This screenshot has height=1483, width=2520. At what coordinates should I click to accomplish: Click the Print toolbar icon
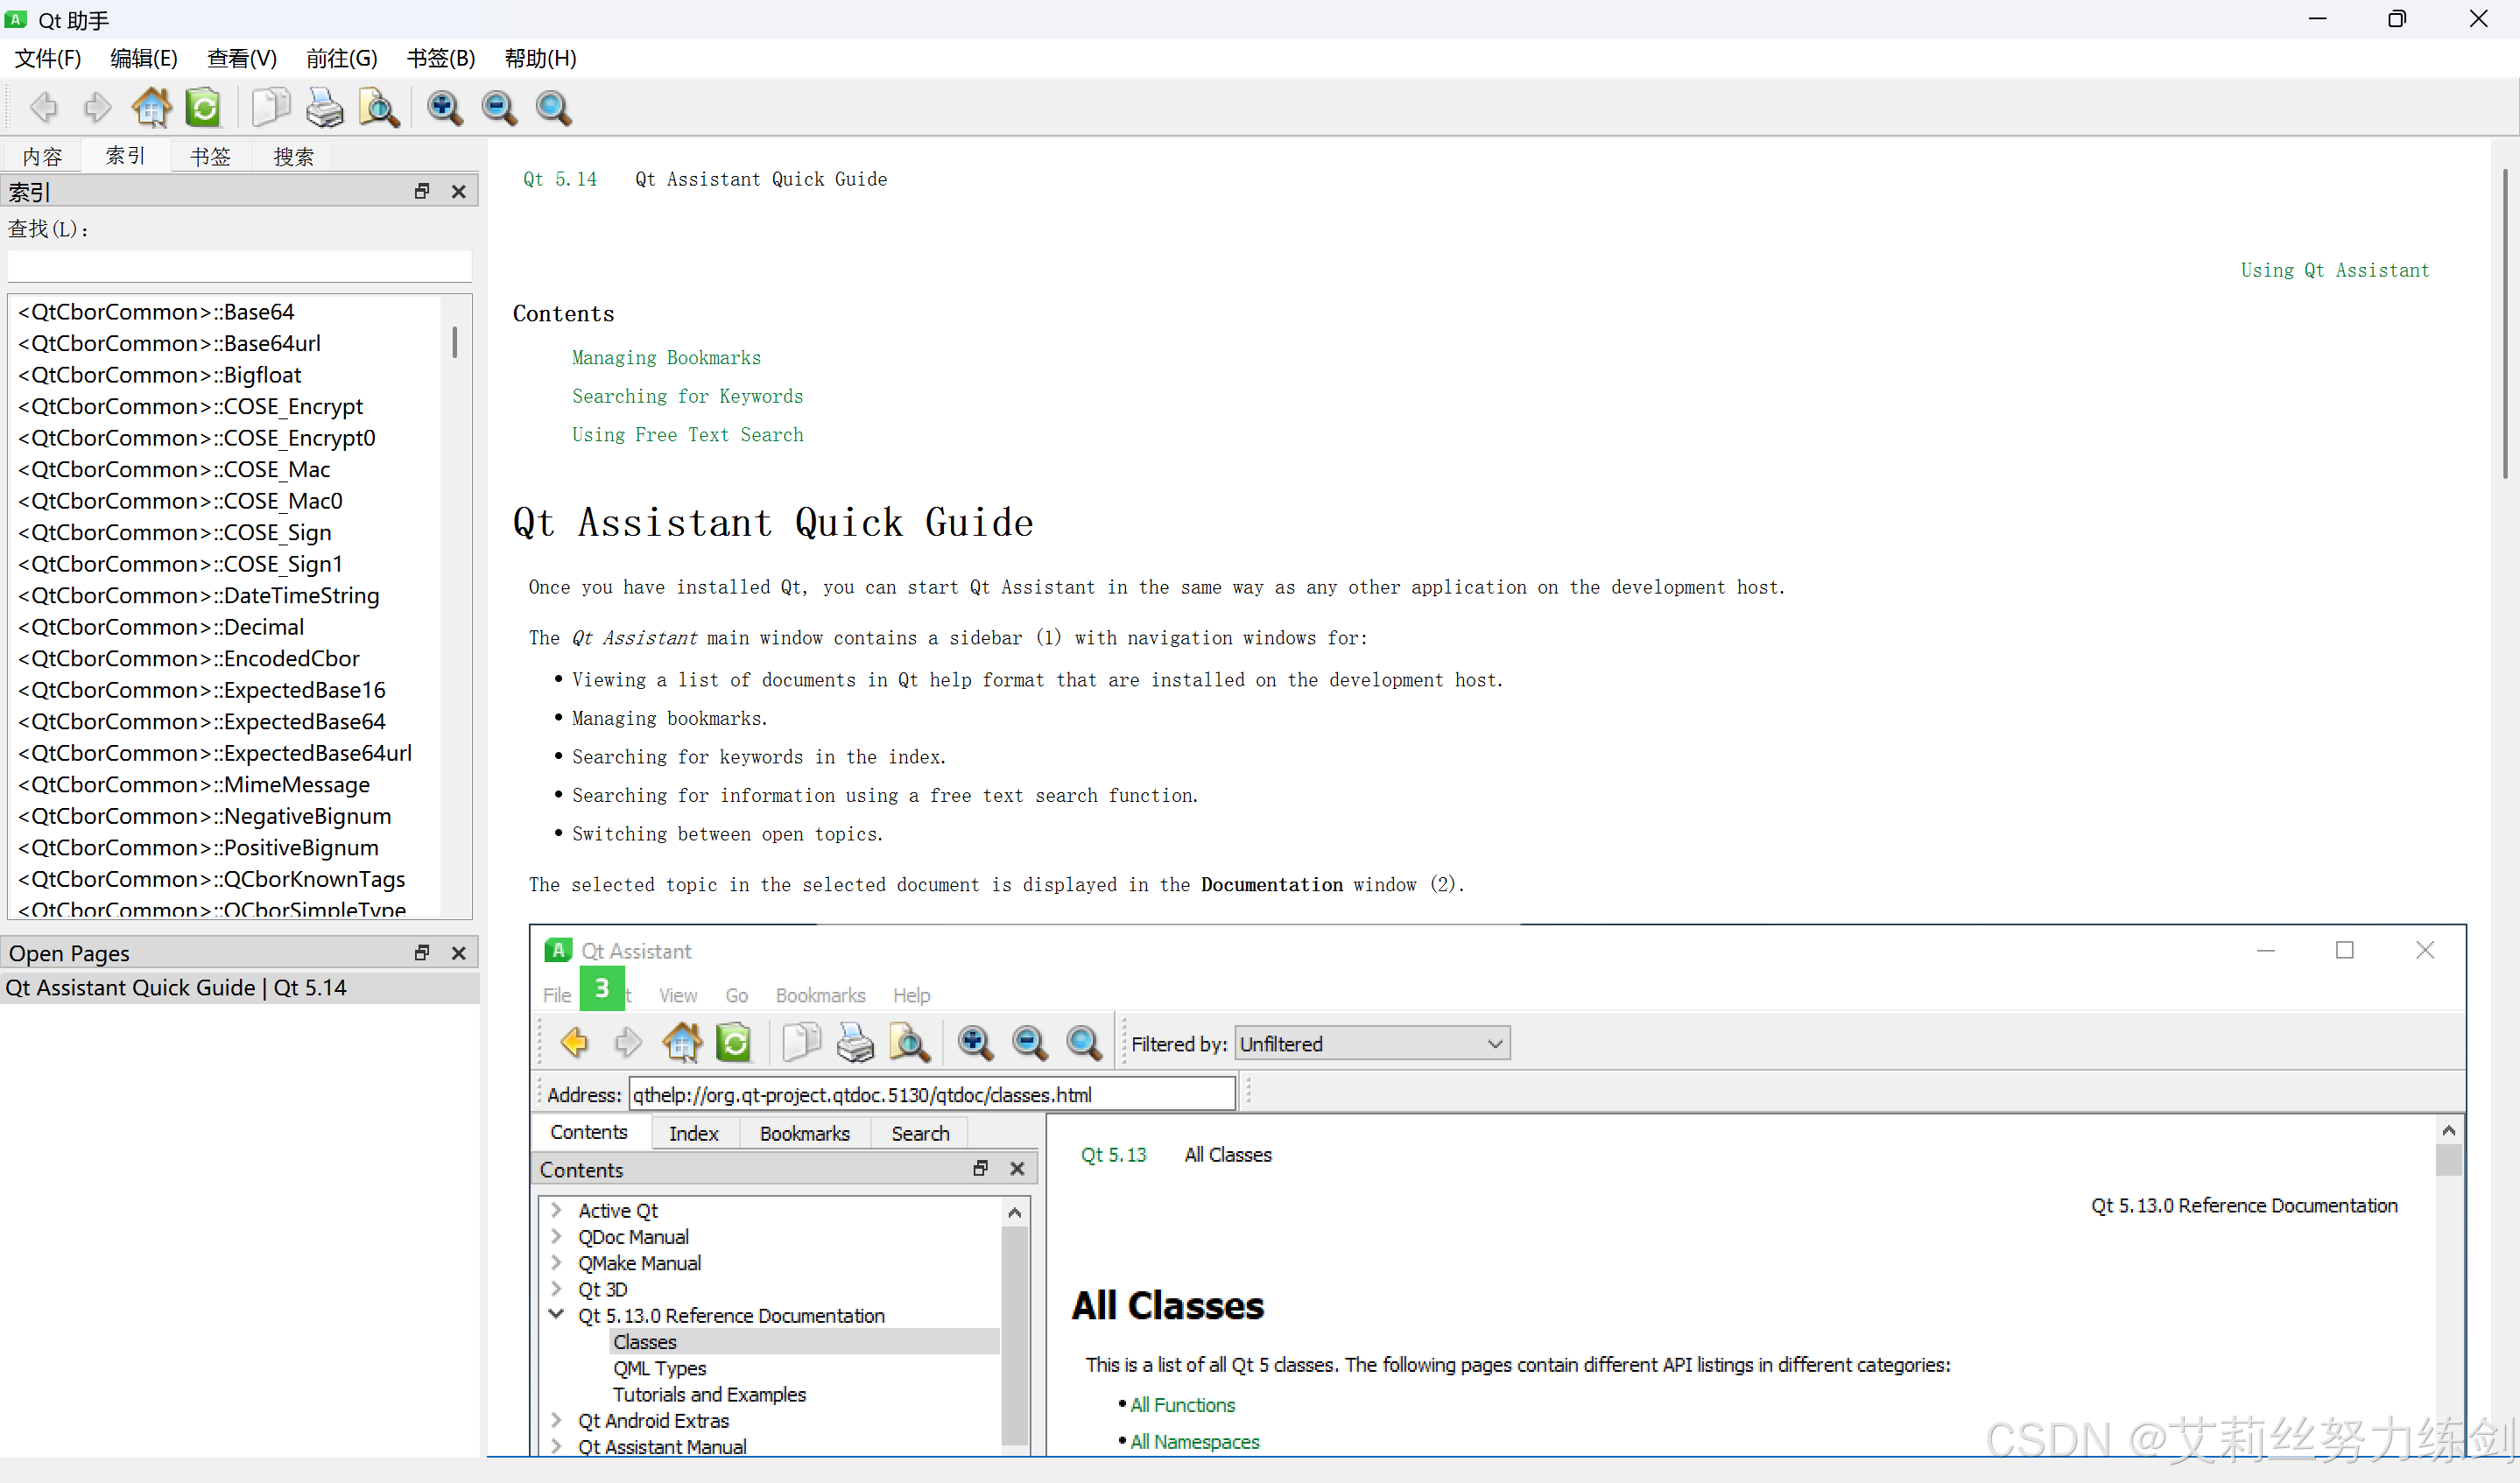[324, 107]
